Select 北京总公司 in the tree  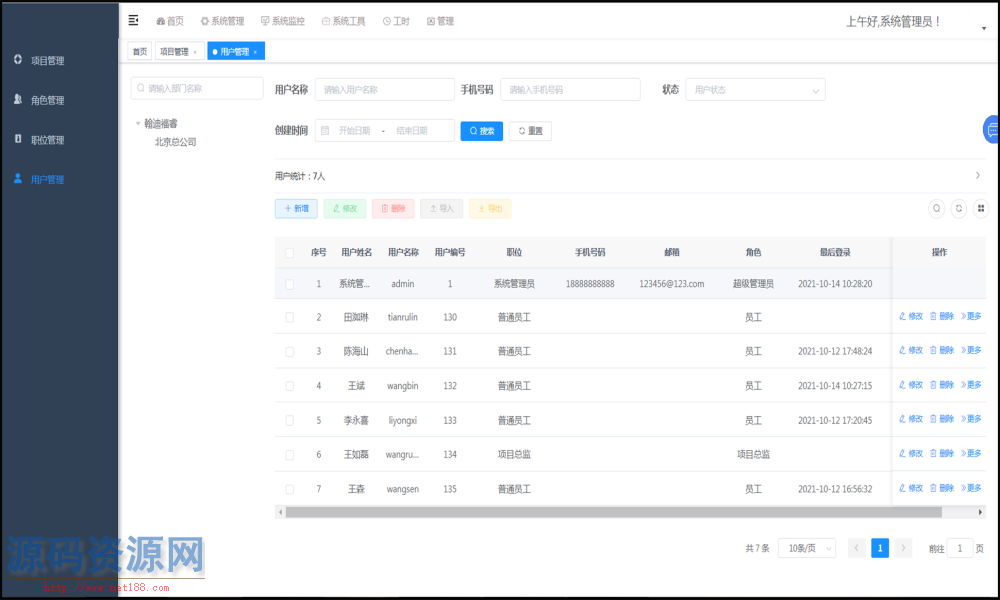click(x=175, y=142)
